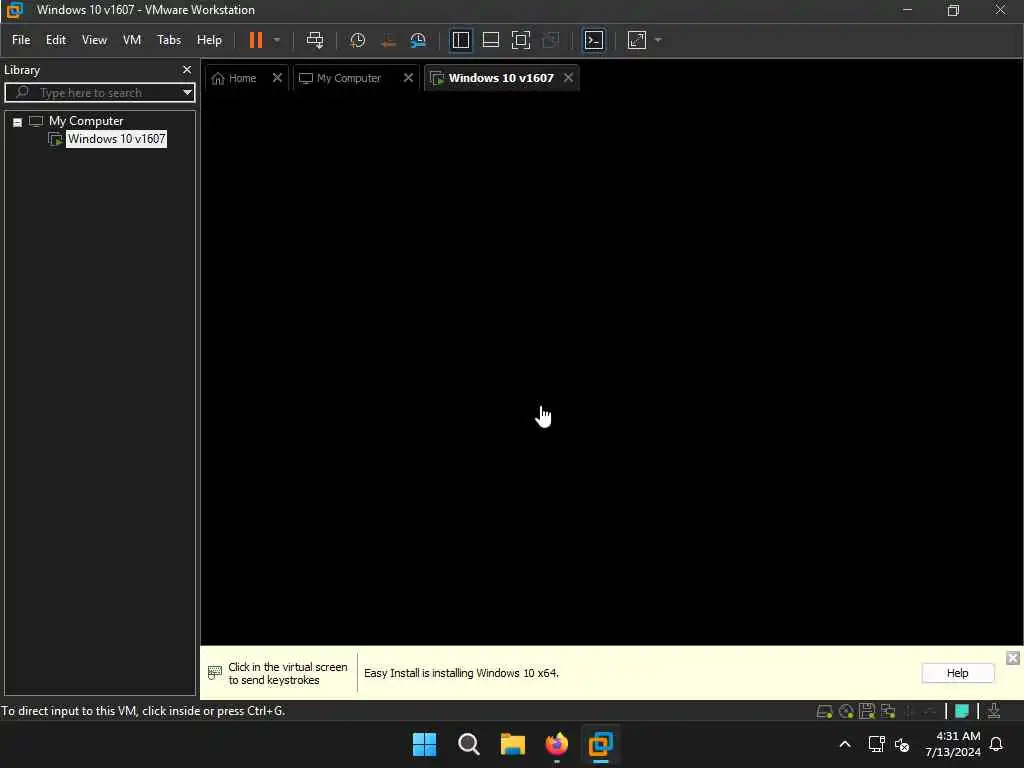
Task: Open the File menu
Action: click(x=21, y=40)
